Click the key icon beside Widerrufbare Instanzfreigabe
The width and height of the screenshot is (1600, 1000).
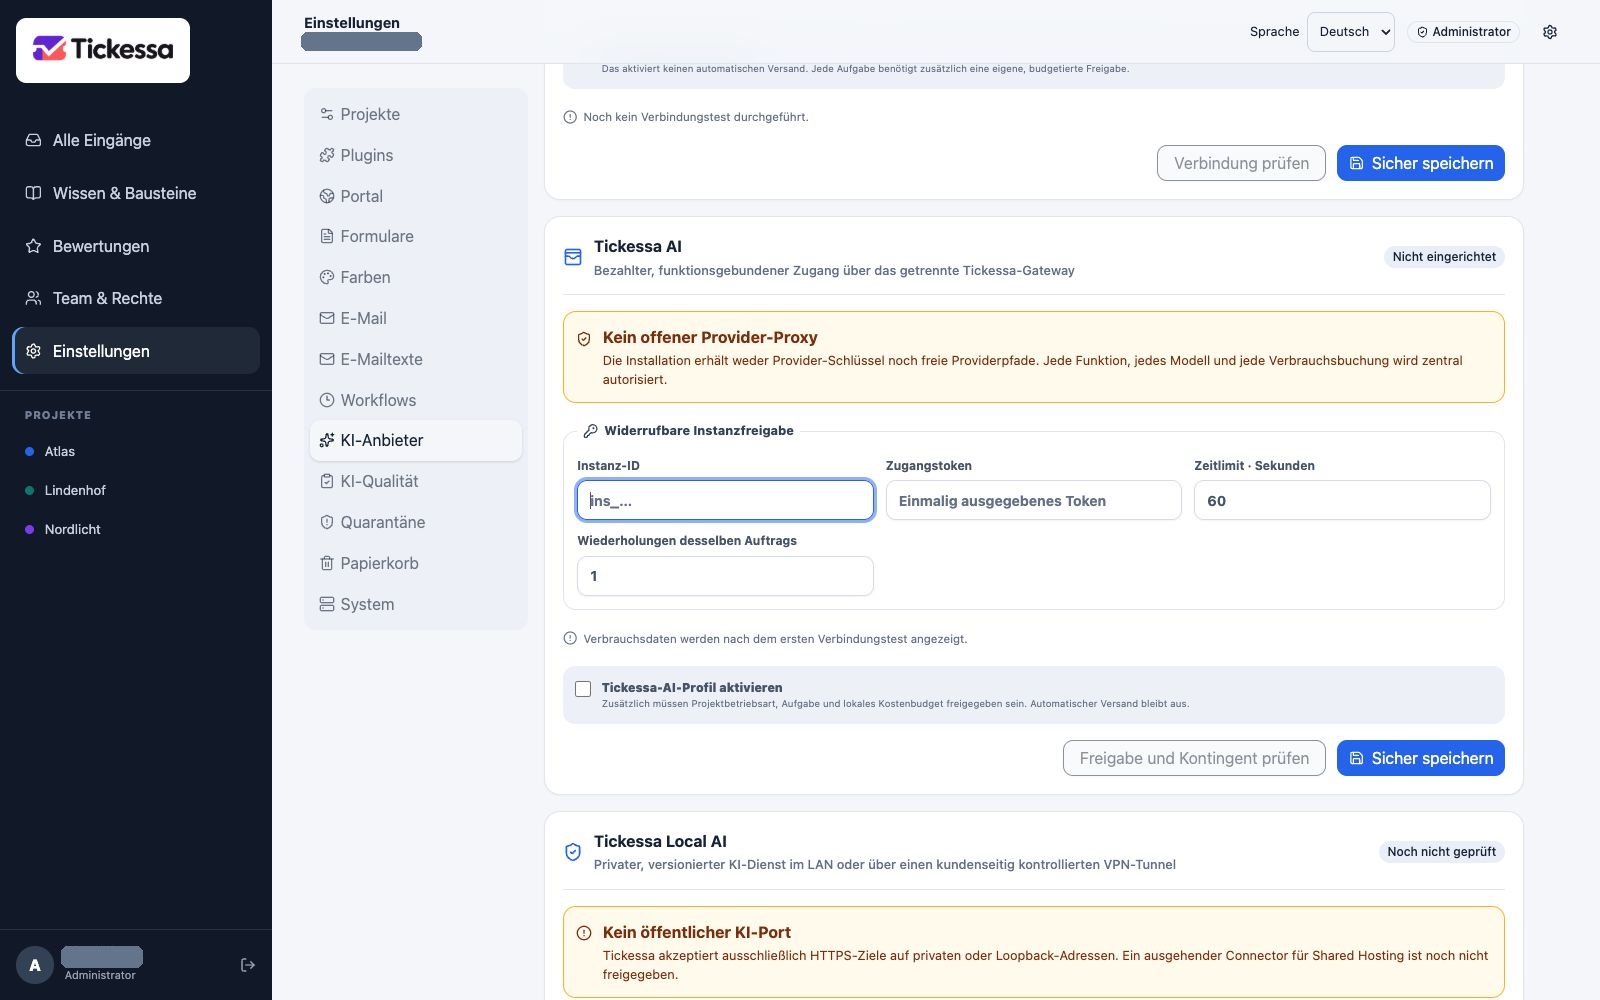point(591,431)
